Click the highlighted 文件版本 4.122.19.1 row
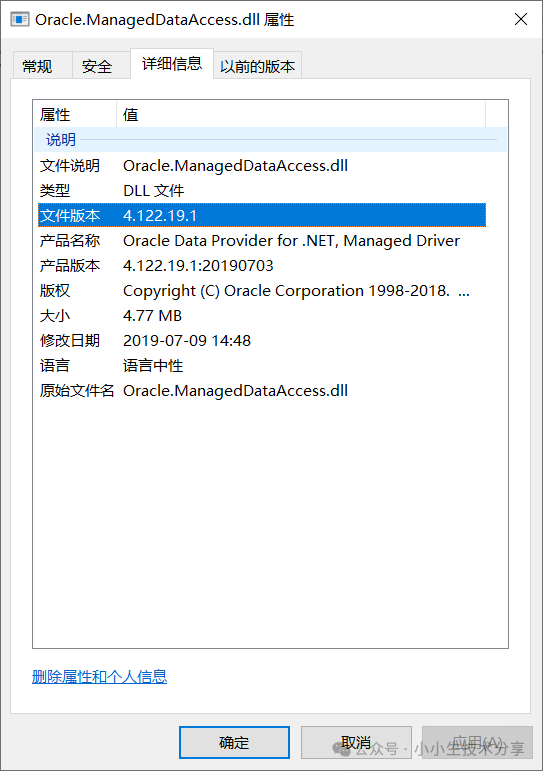 click(x=262, y=215)
